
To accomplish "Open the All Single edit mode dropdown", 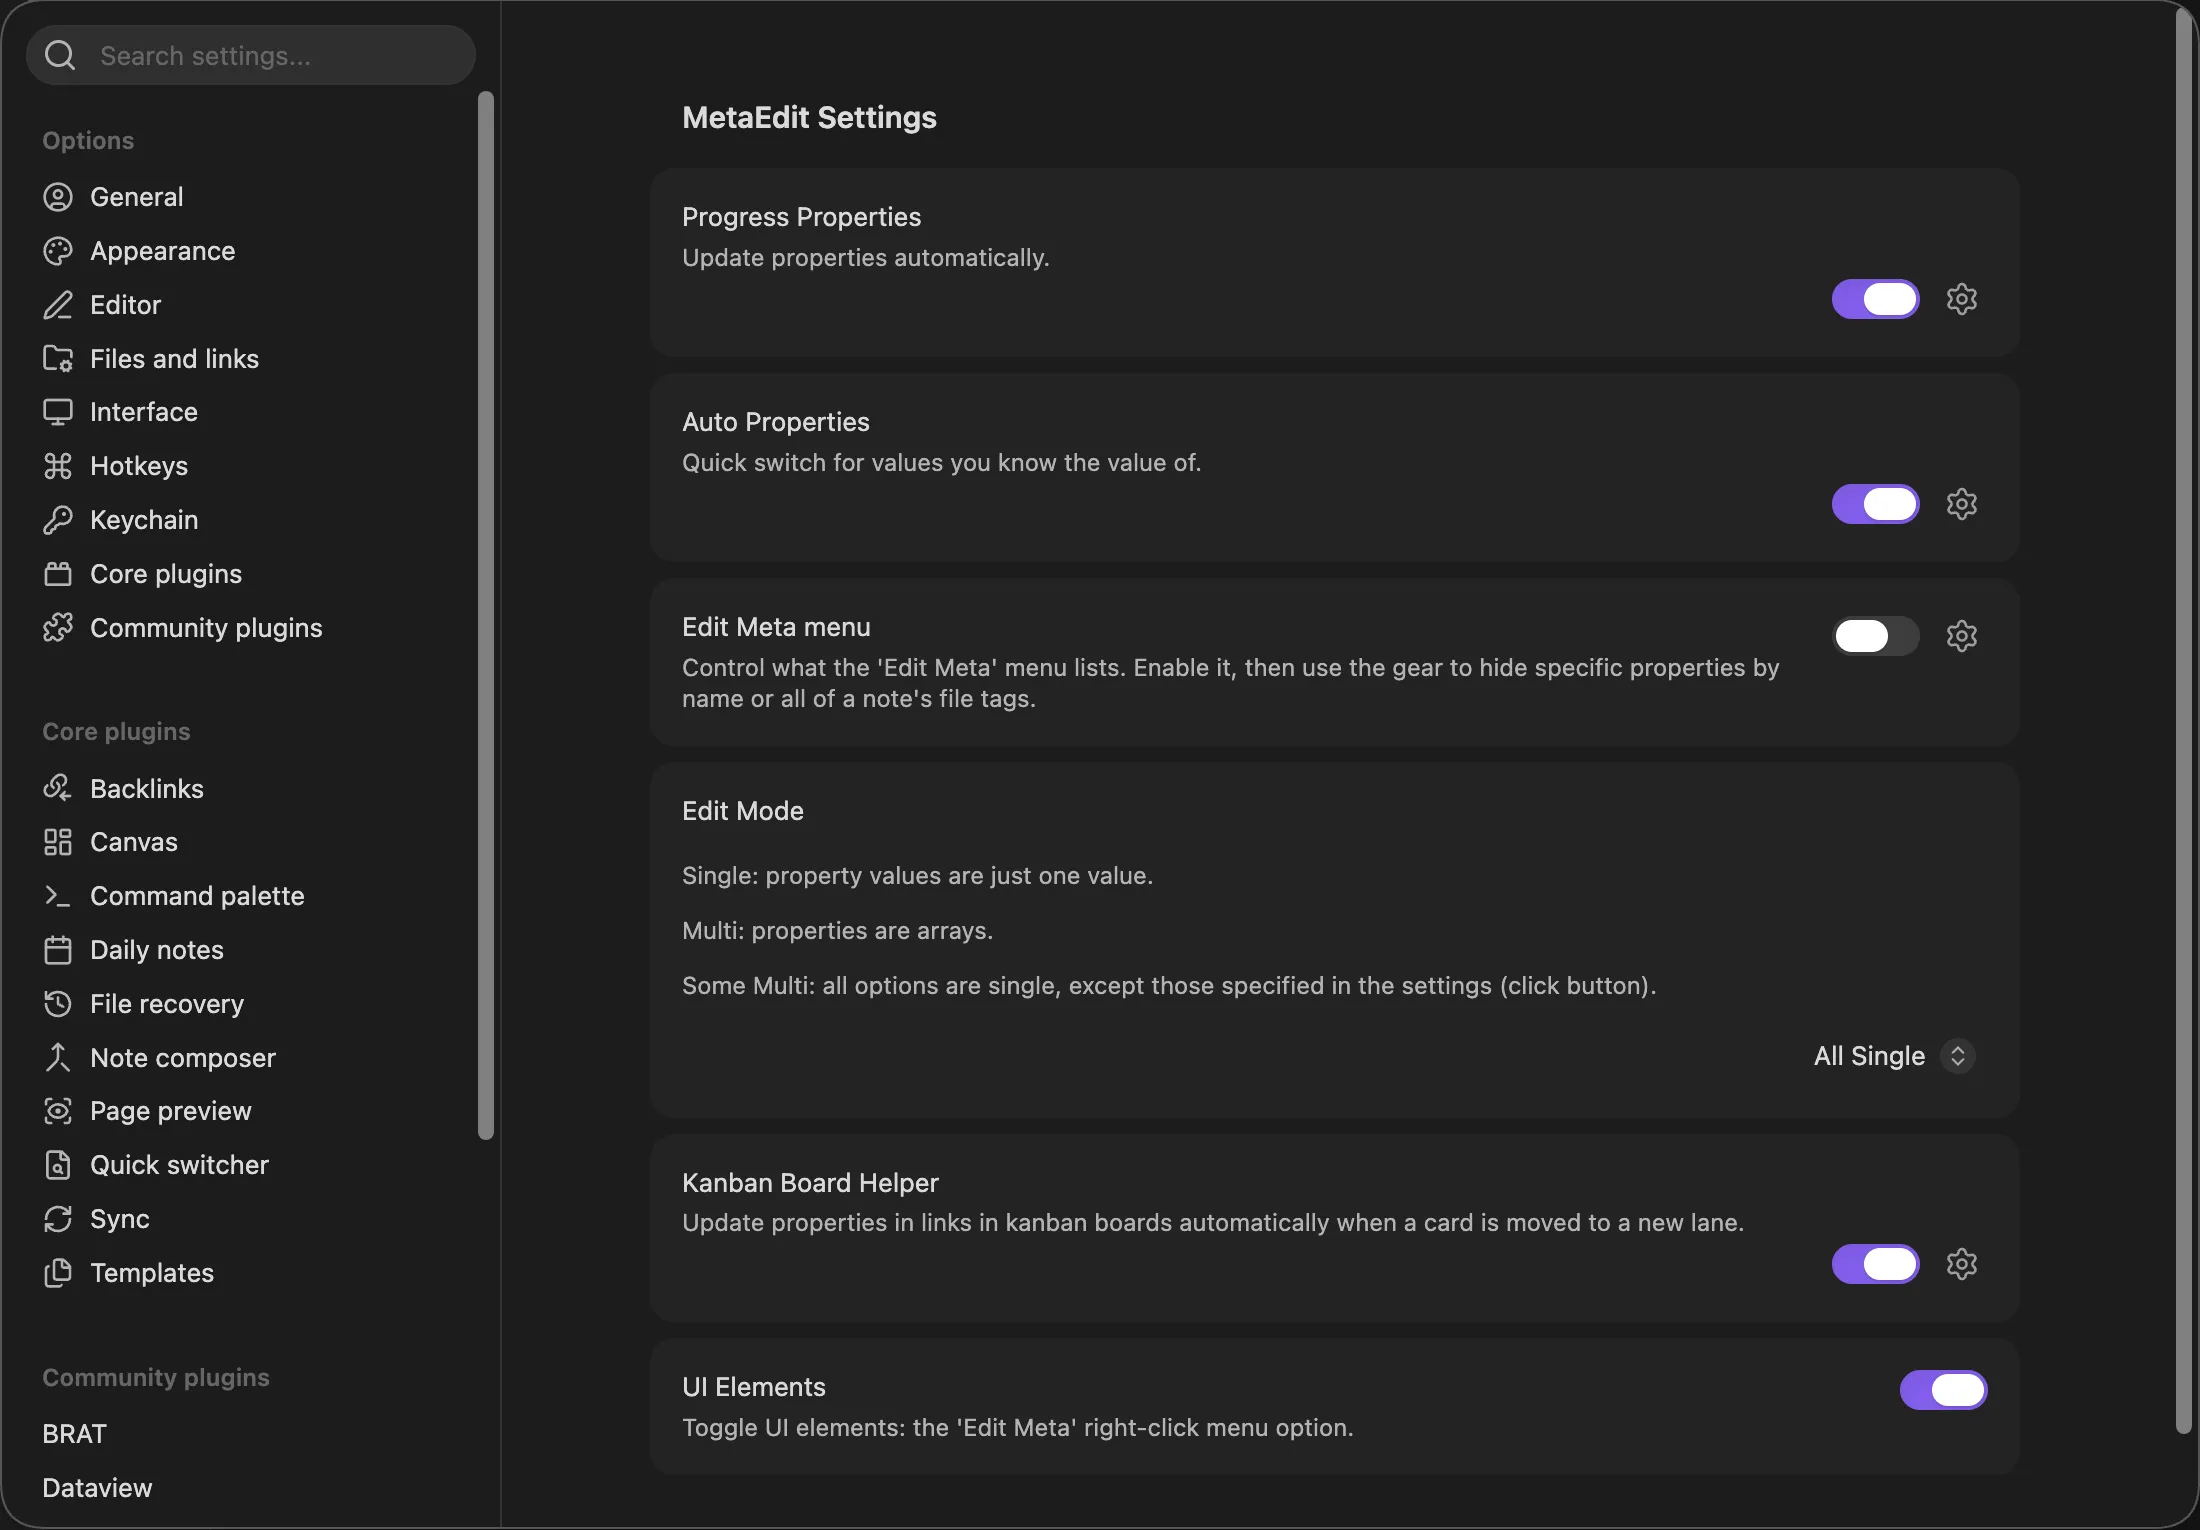I will click(x=1894, y=1056).
